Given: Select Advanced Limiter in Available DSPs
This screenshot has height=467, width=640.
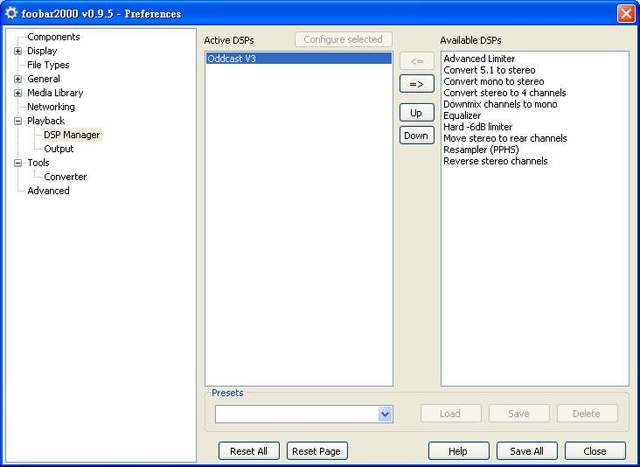Looking at the screenshot, I should (x=479, y=59).
